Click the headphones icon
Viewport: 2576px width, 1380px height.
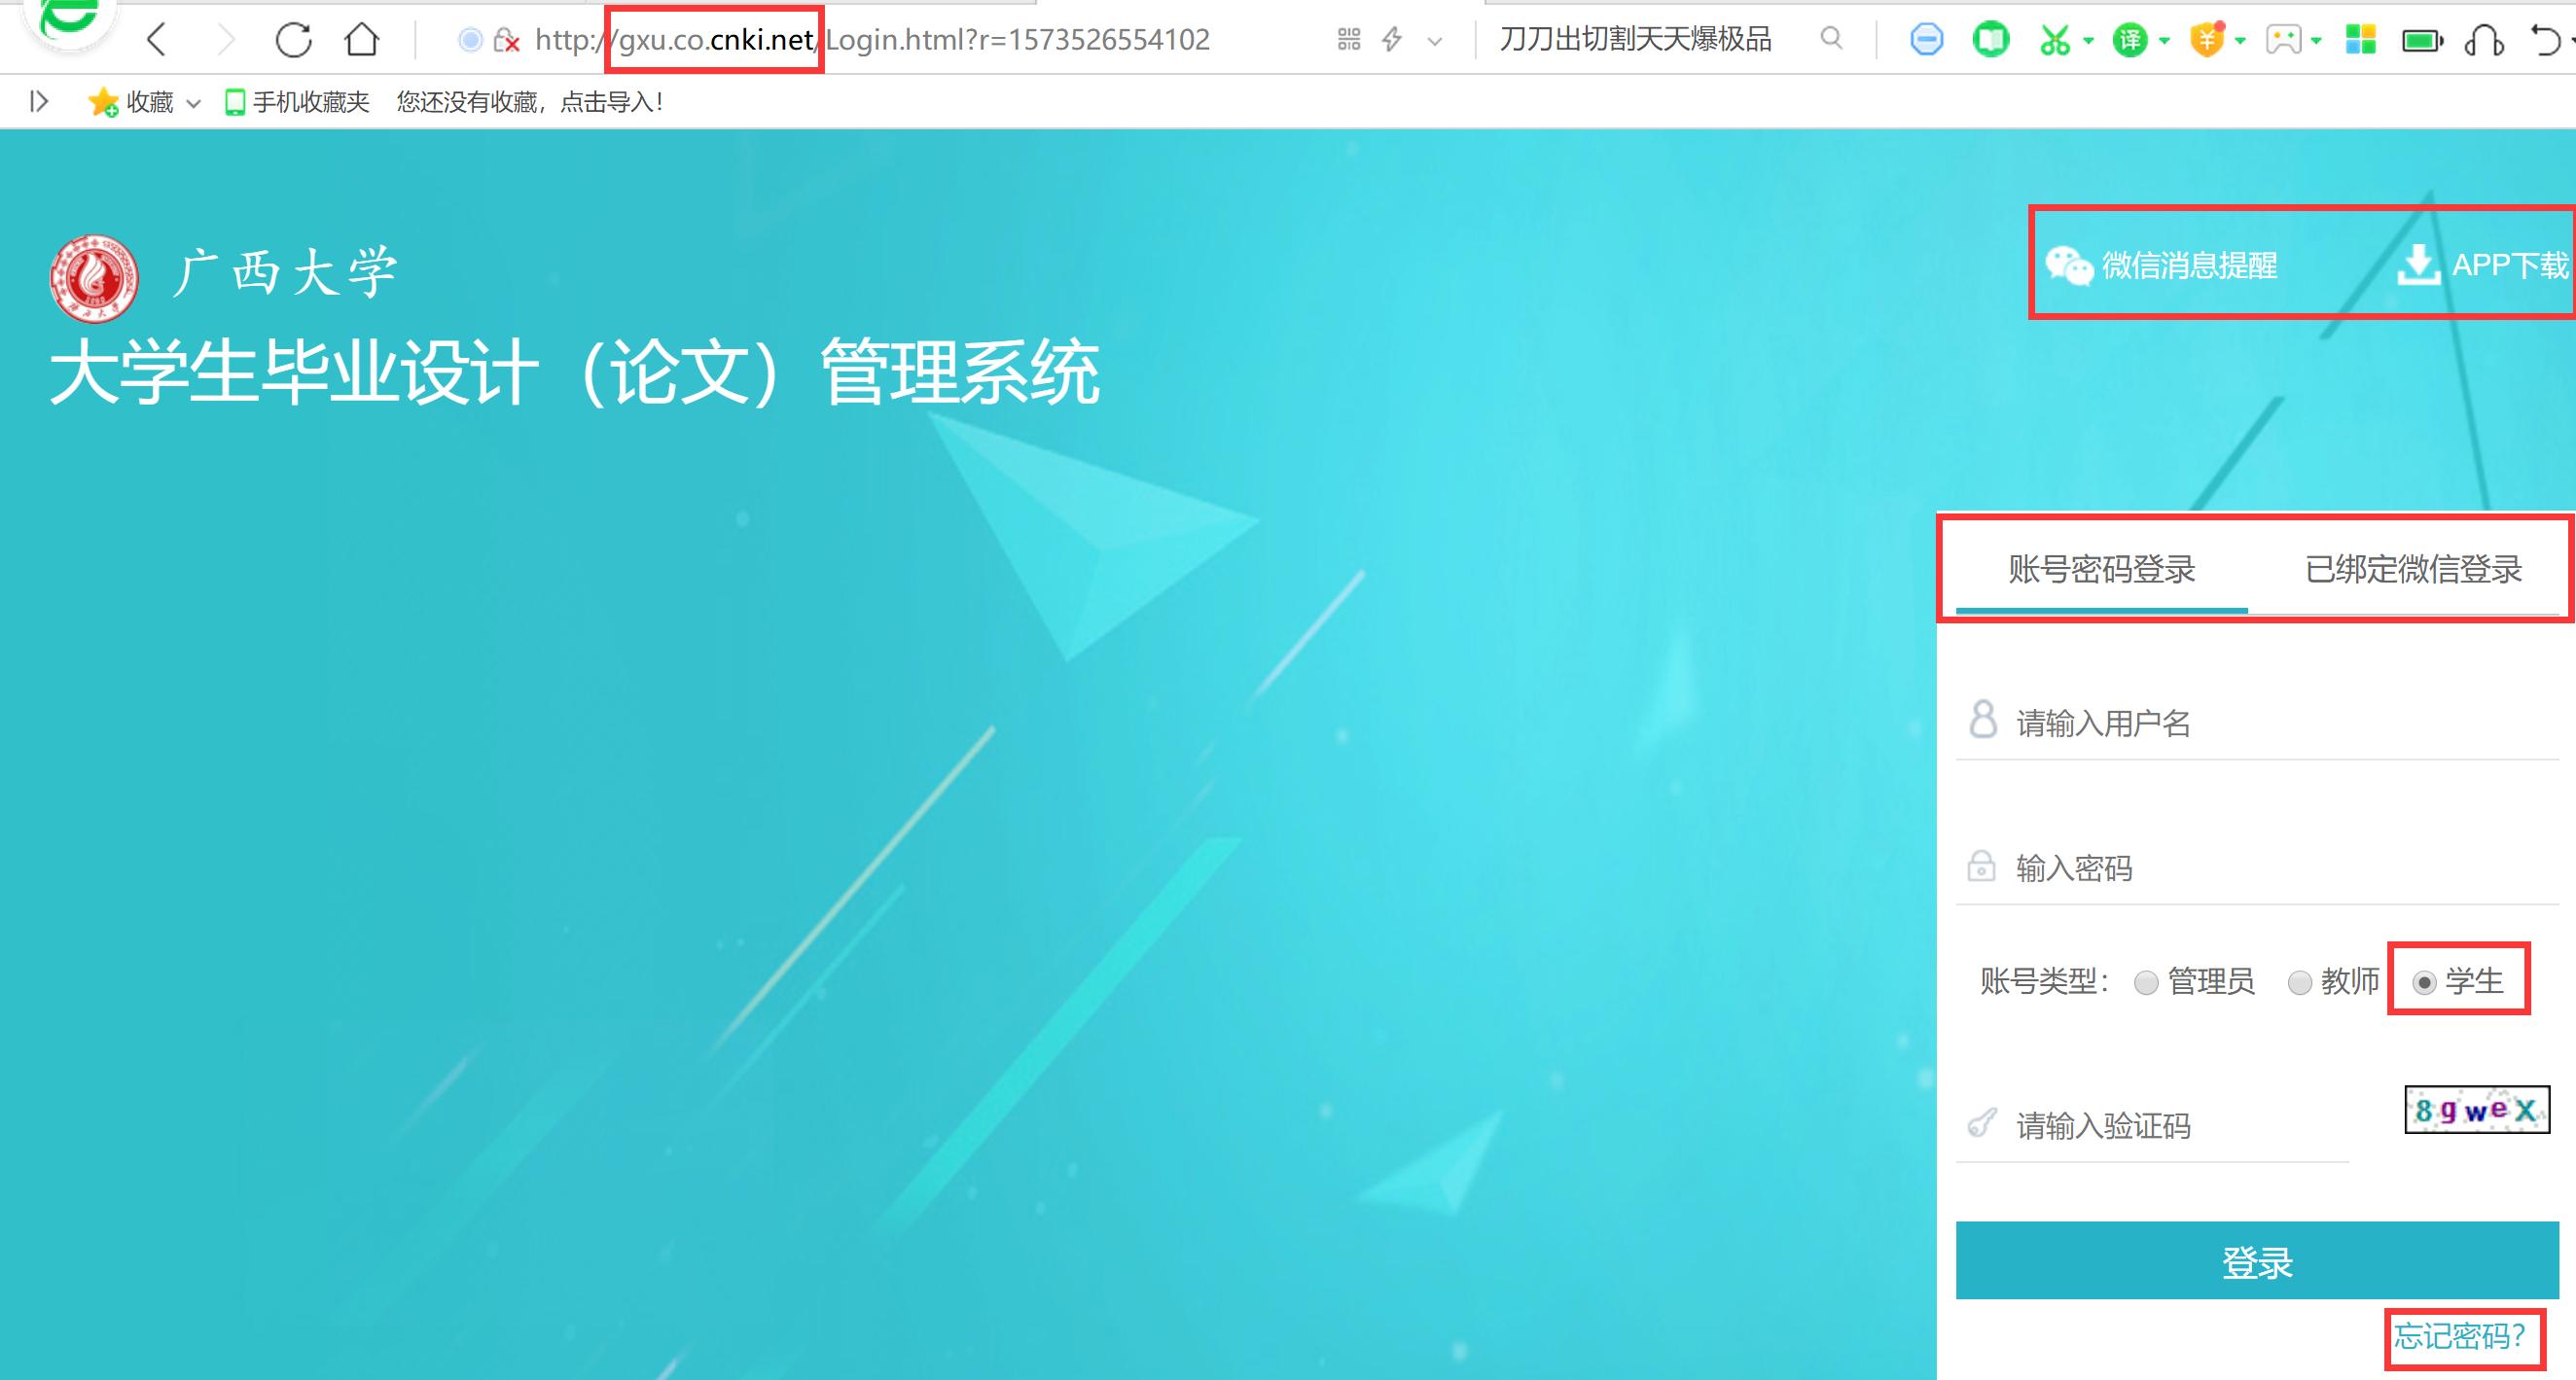click(x=2485, y=41)
